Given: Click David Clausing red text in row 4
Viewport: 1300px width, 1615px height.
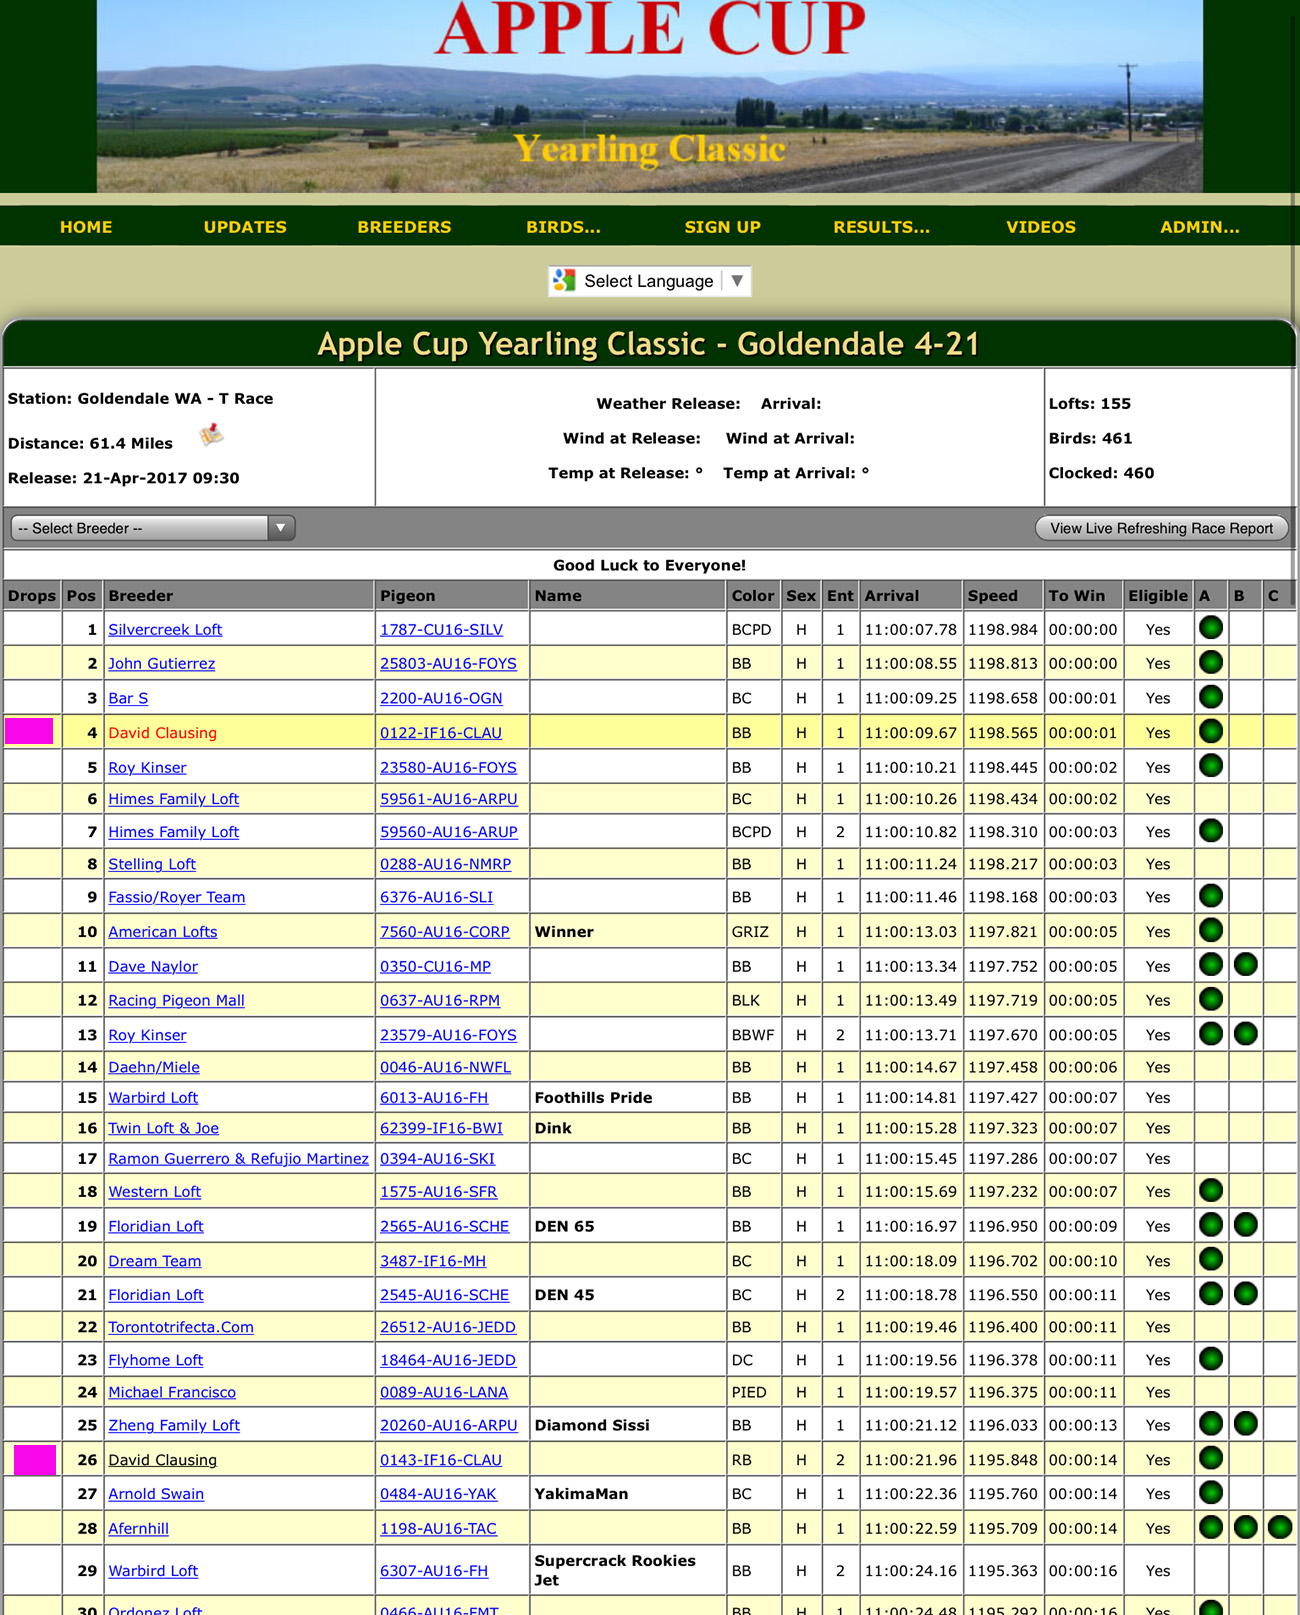Looking at the screenshot, I should (x=162, y=732).
